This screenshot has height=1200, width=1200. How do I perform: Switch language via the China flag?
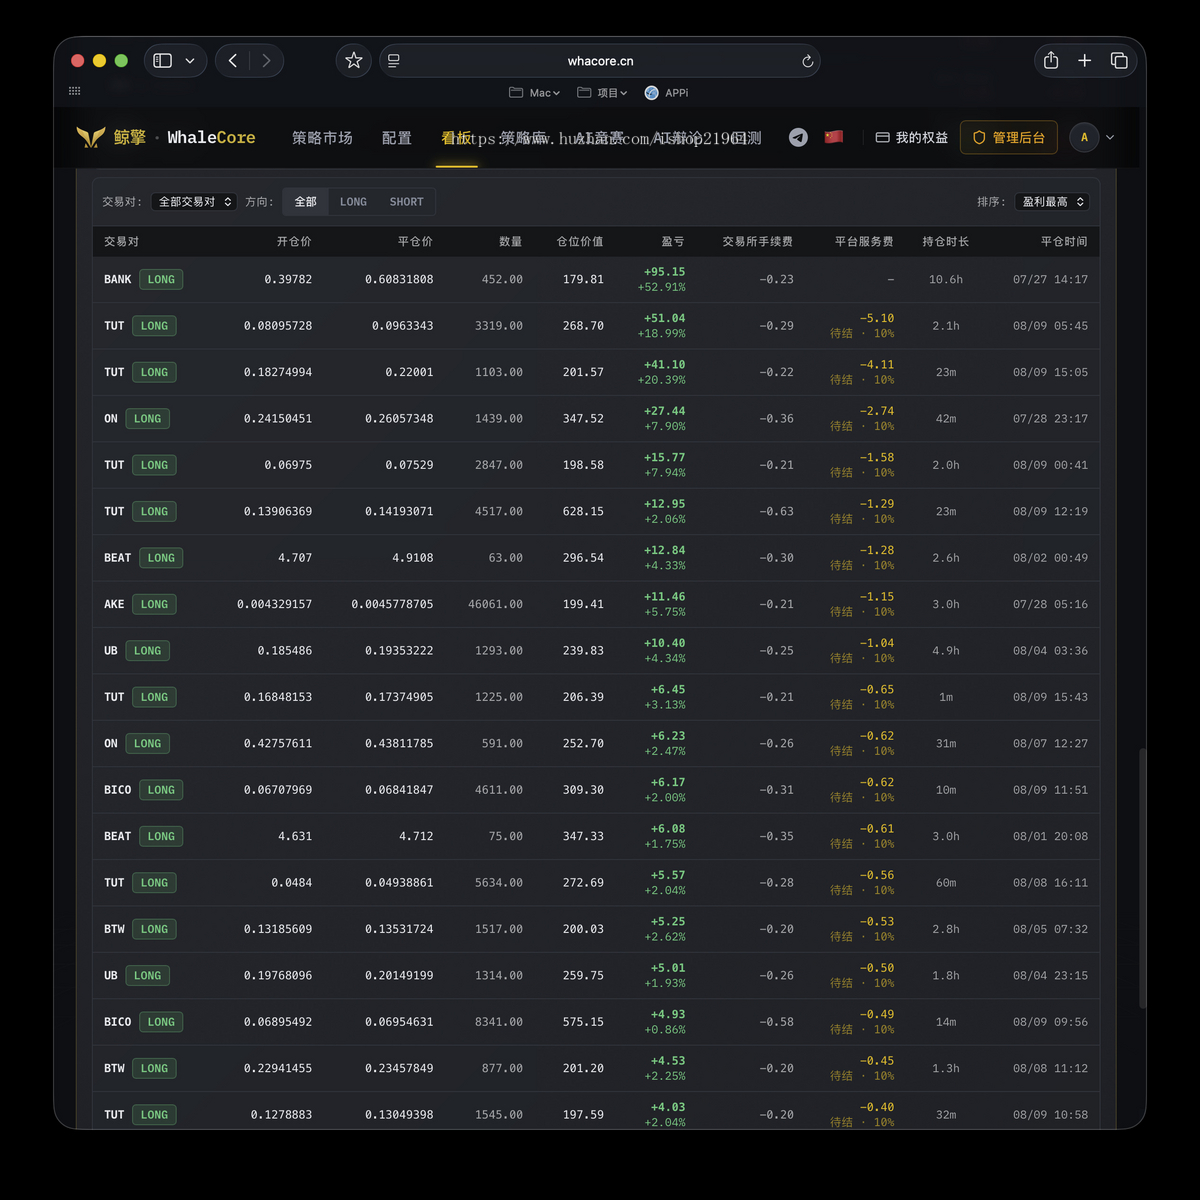point(834,137)
